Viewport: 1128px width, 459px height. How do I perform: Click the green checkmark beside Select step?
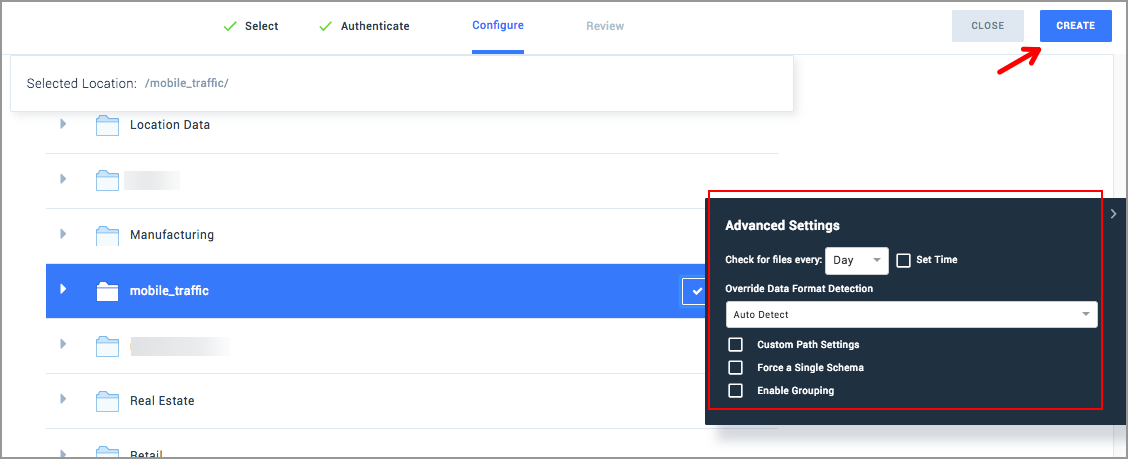point(229,26)
